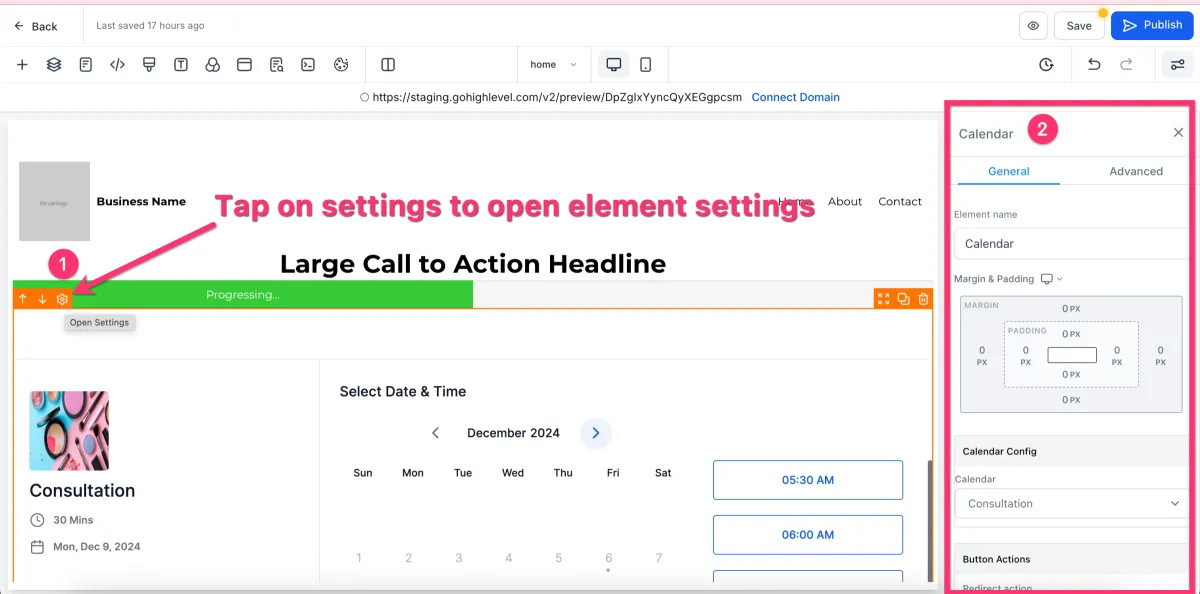Open the layers panel icon
The width and height of the screenshot is (1200, 594).
pos(54,65)
